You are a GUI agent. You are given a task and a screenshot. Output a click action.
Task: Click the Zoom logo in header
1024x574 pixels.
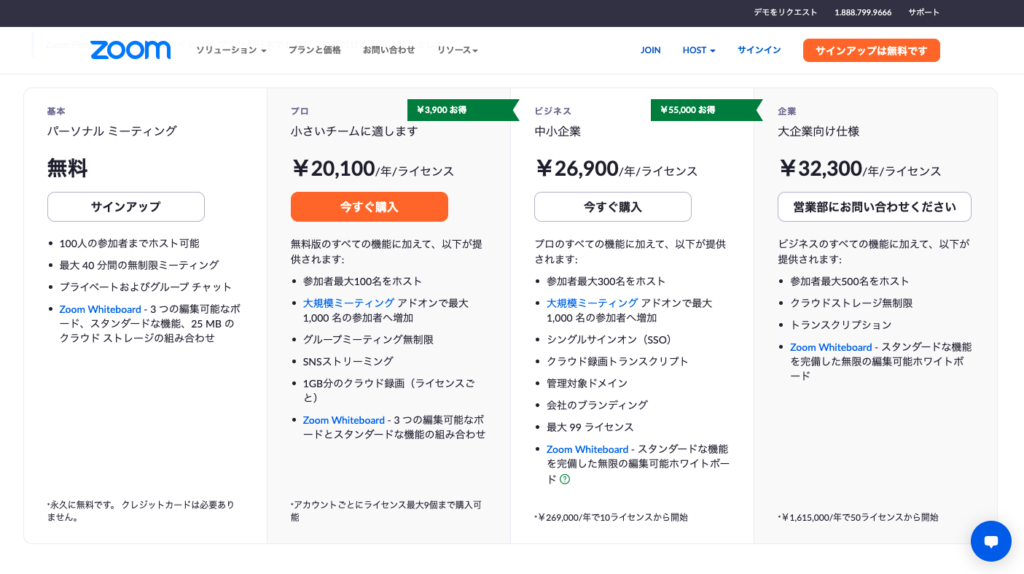click(x=130, y=50)
